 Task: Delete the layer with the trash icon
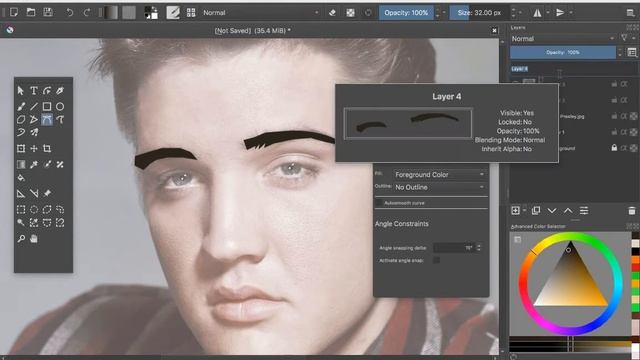[631, 211]
